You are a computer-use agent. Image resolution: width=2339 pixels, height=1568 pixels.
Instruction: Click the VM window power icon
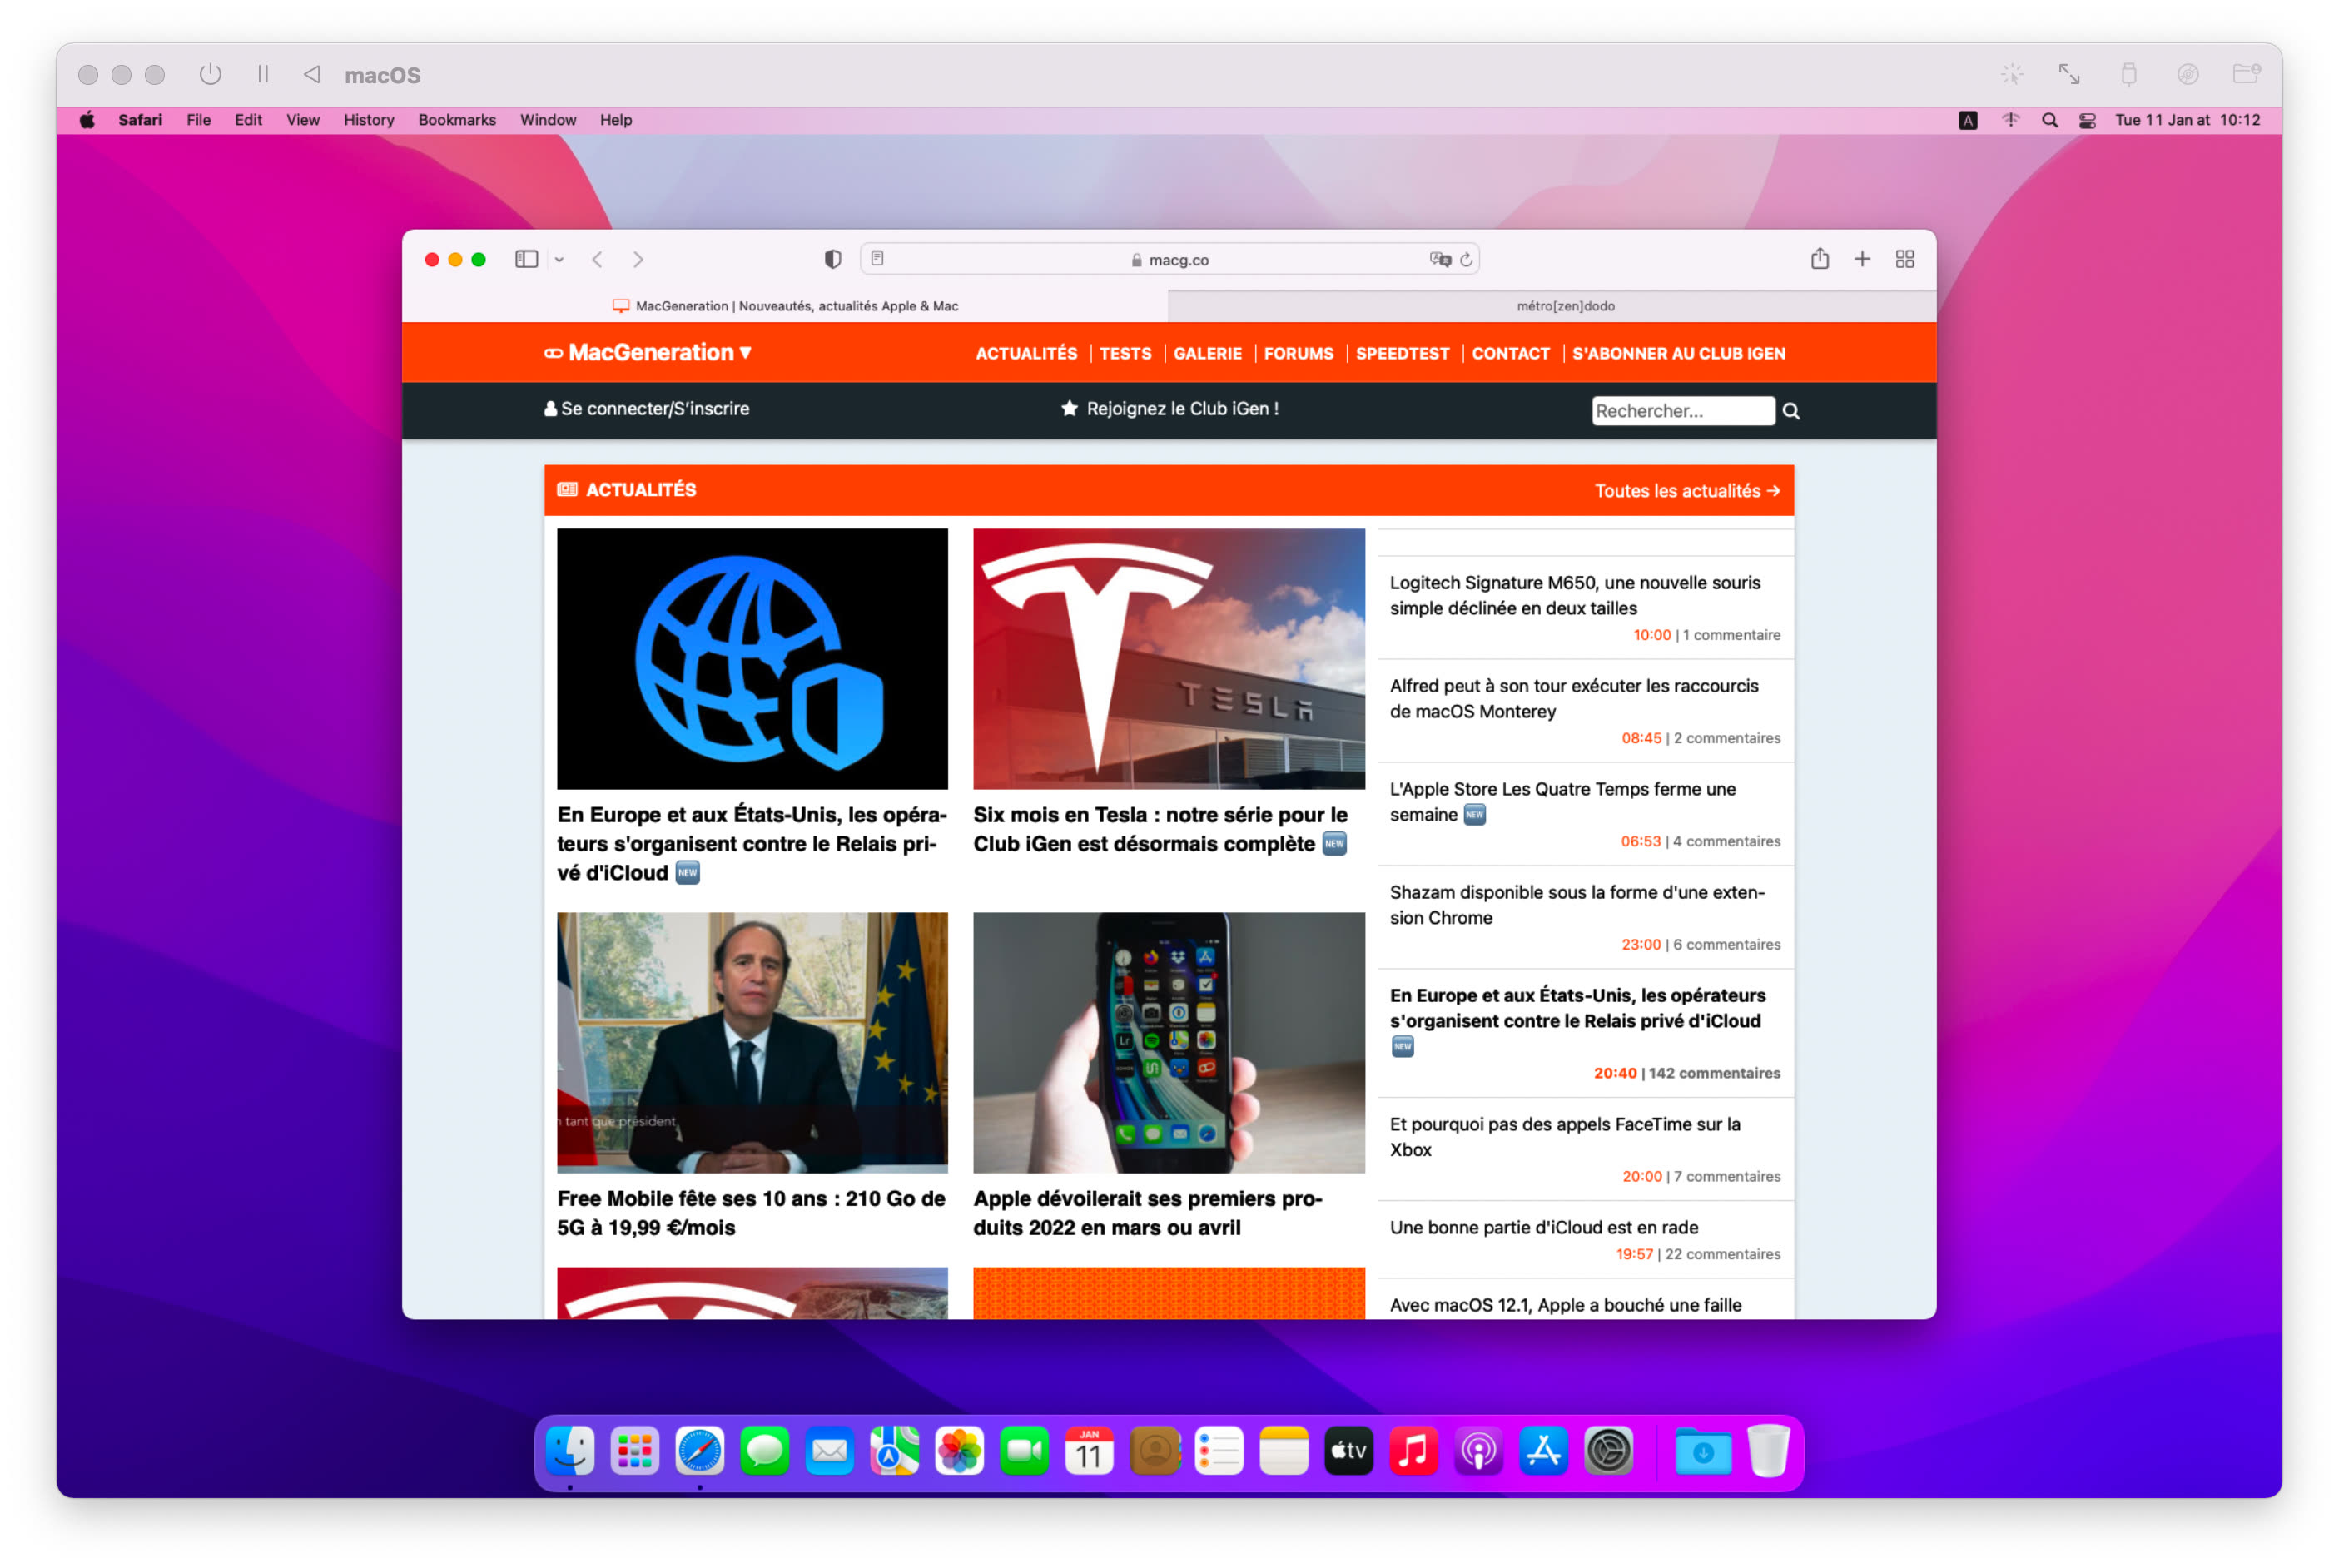point(210,74)
